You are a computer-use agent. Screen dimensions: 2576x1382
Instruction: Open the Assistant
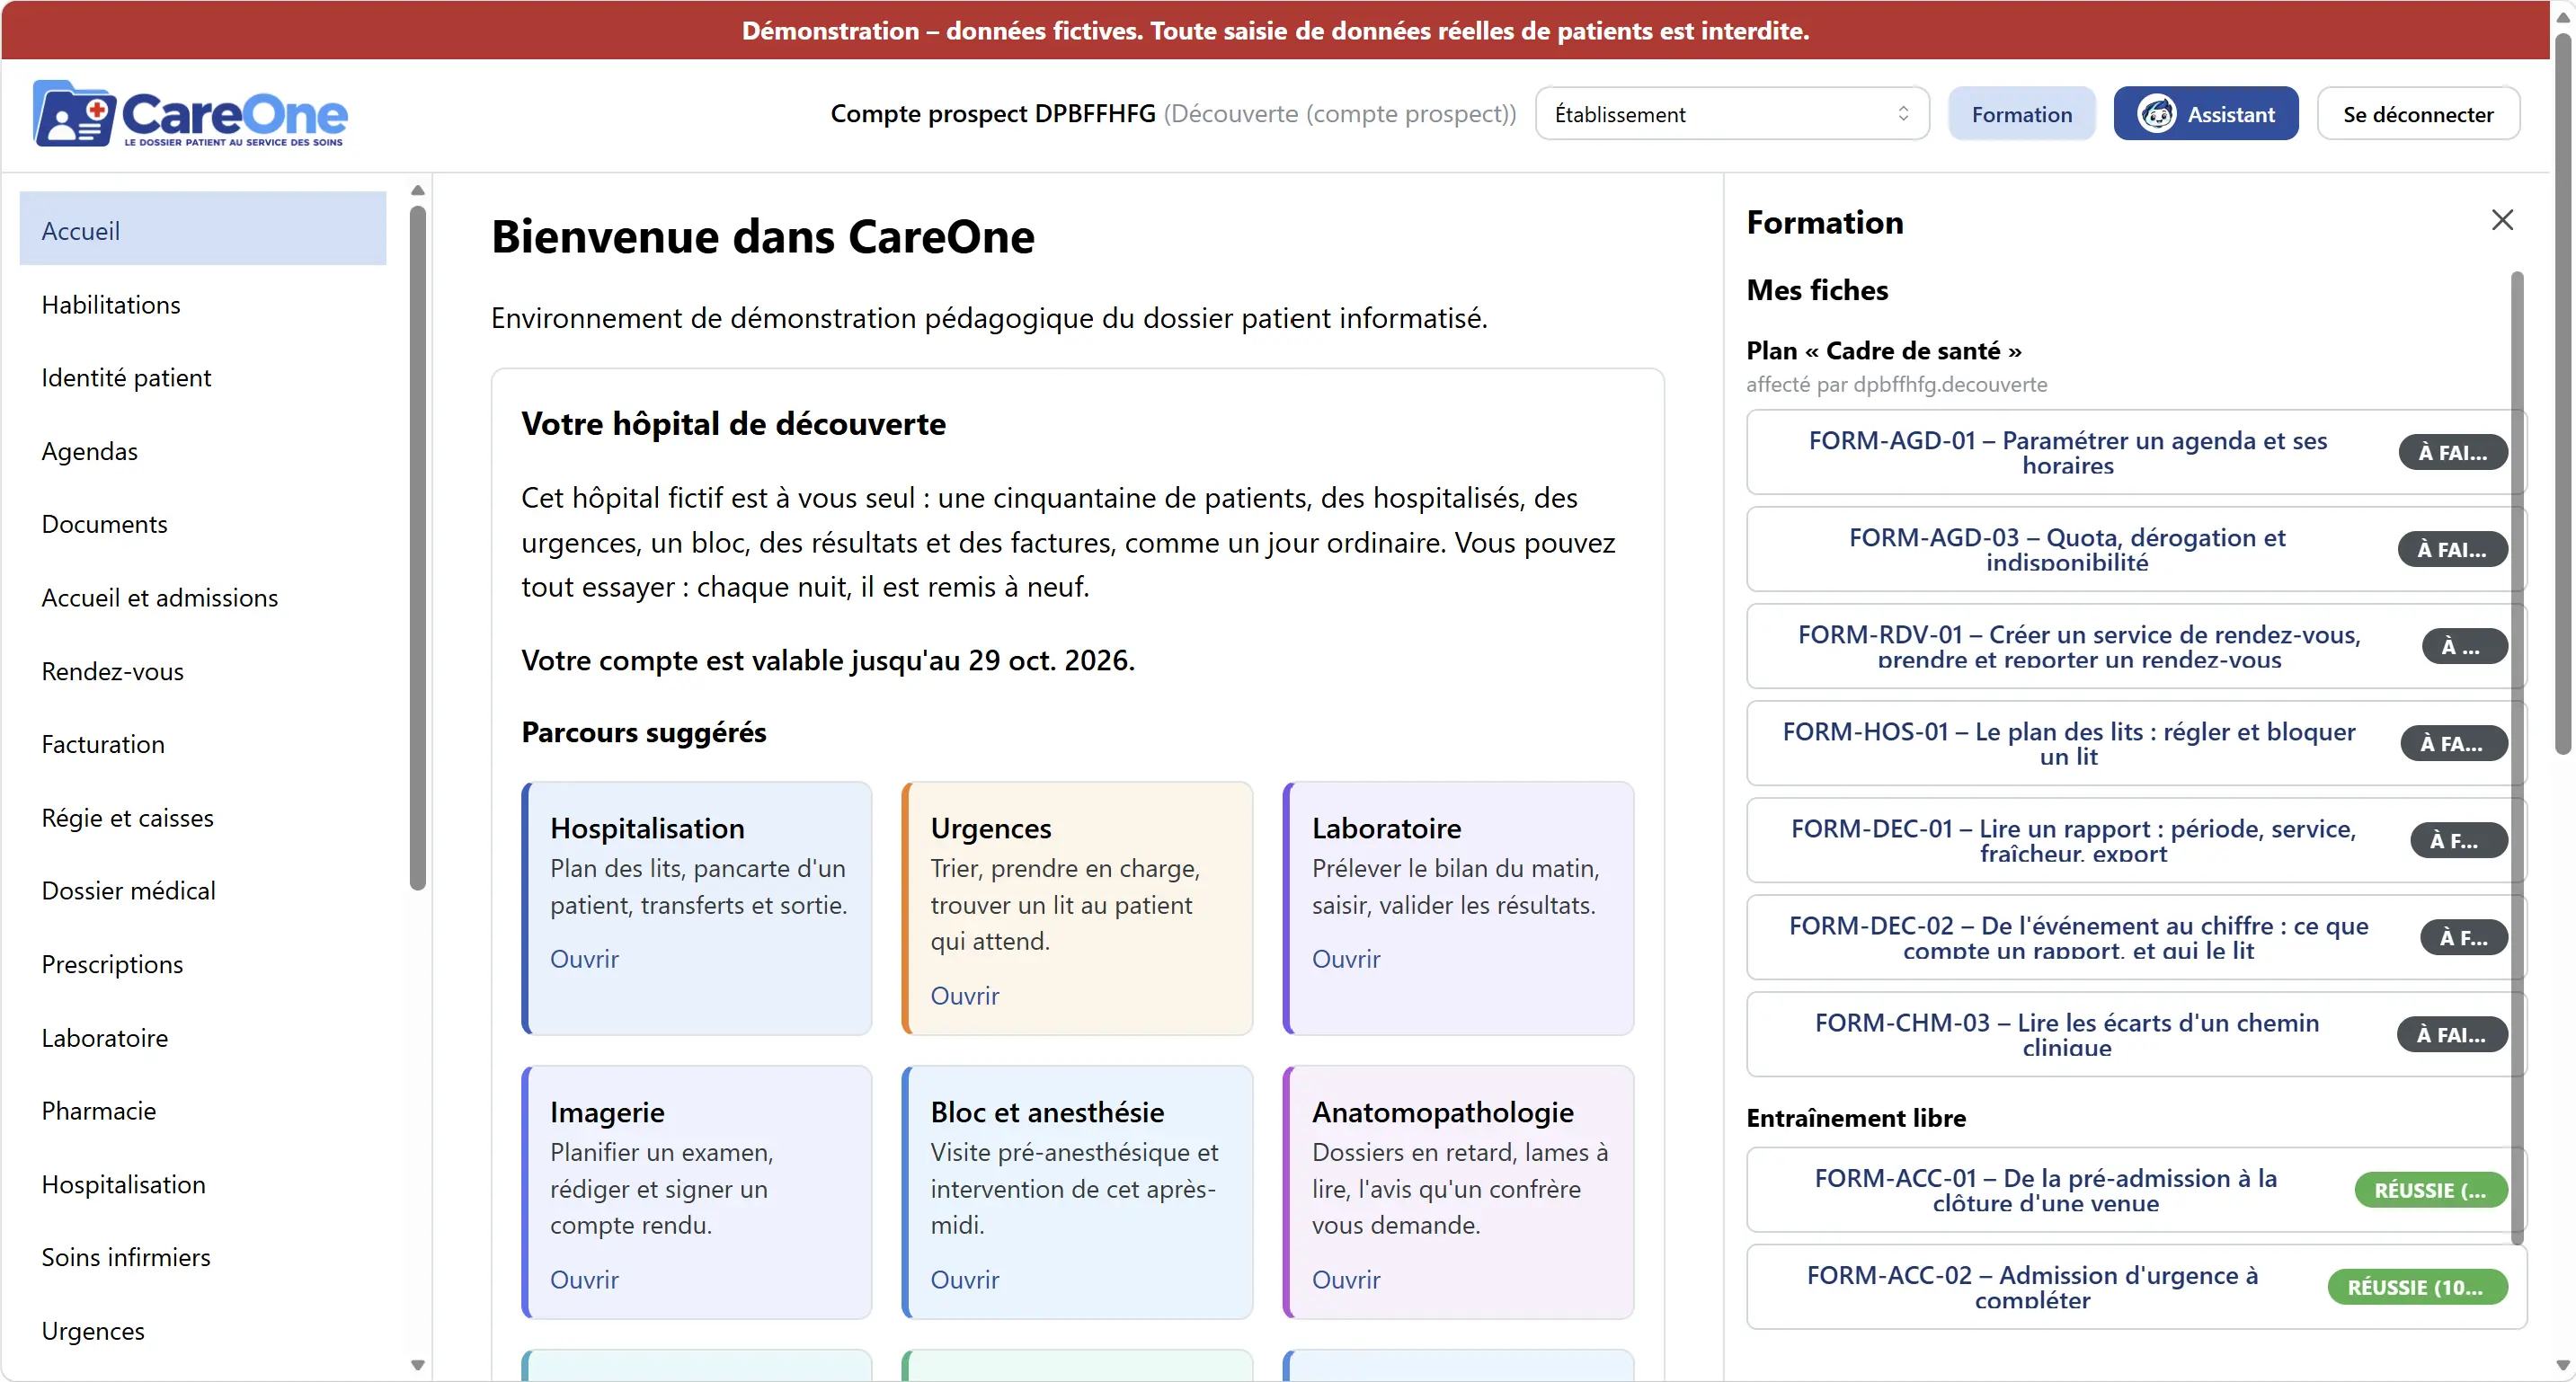point(2205,114)
